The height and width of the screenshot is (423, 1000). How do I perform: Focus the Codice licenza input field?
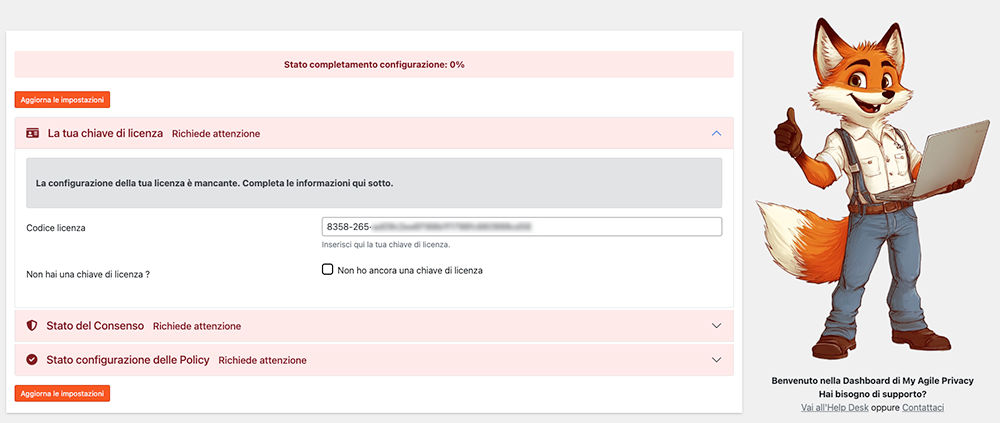click(x=521, y=227)
